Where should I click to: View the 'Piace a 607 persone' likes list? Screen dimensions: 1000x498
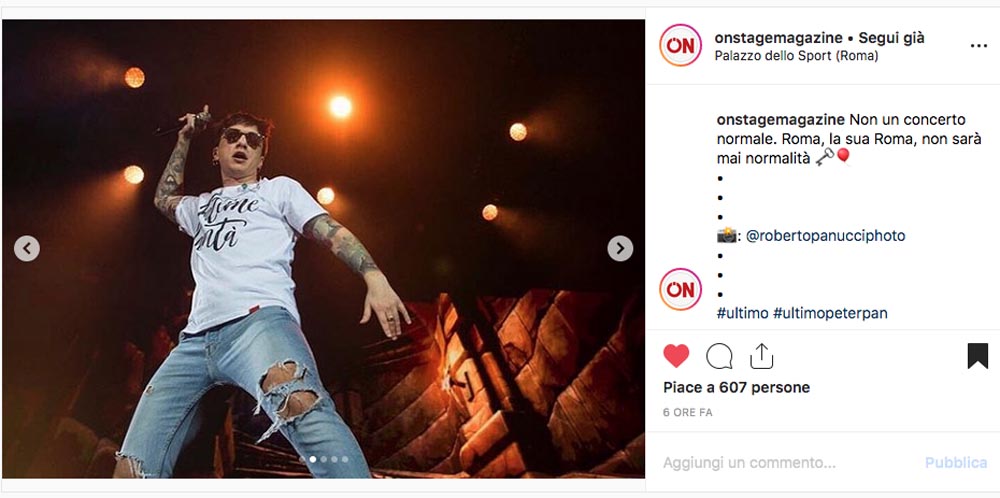(x=737, y=387)
